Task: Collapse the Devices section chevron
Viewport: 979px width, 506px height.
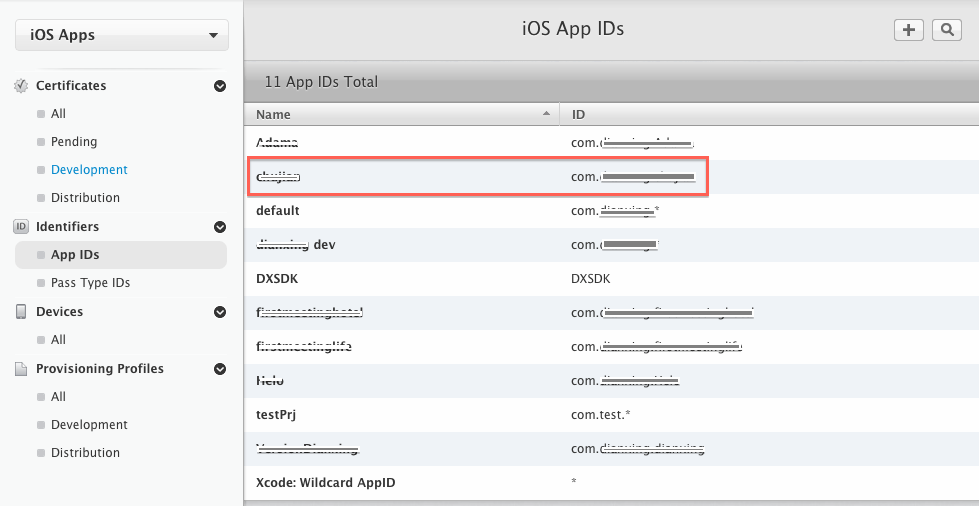Action: click(x=220, y=312)
